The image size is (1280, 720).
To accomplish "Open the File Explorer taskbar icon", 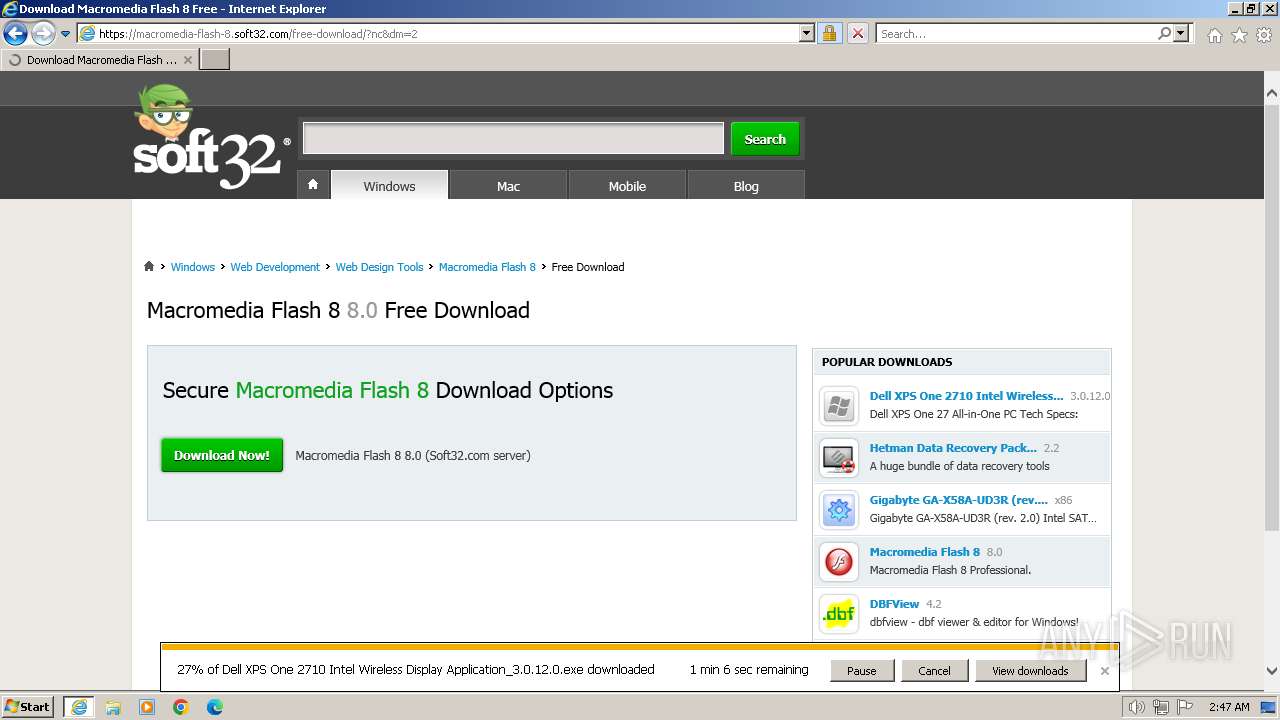I will (113, 707).
